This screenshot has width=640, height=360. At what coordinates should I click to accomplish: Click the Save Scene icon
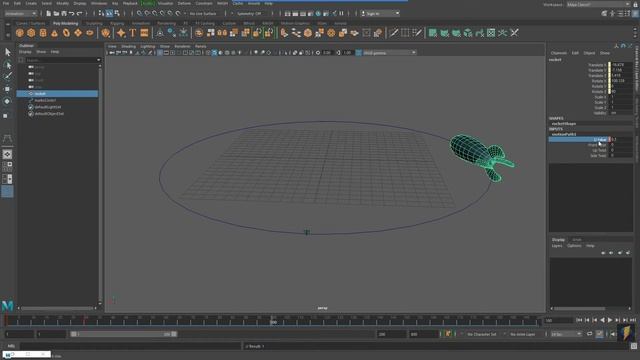click(64, 13)
